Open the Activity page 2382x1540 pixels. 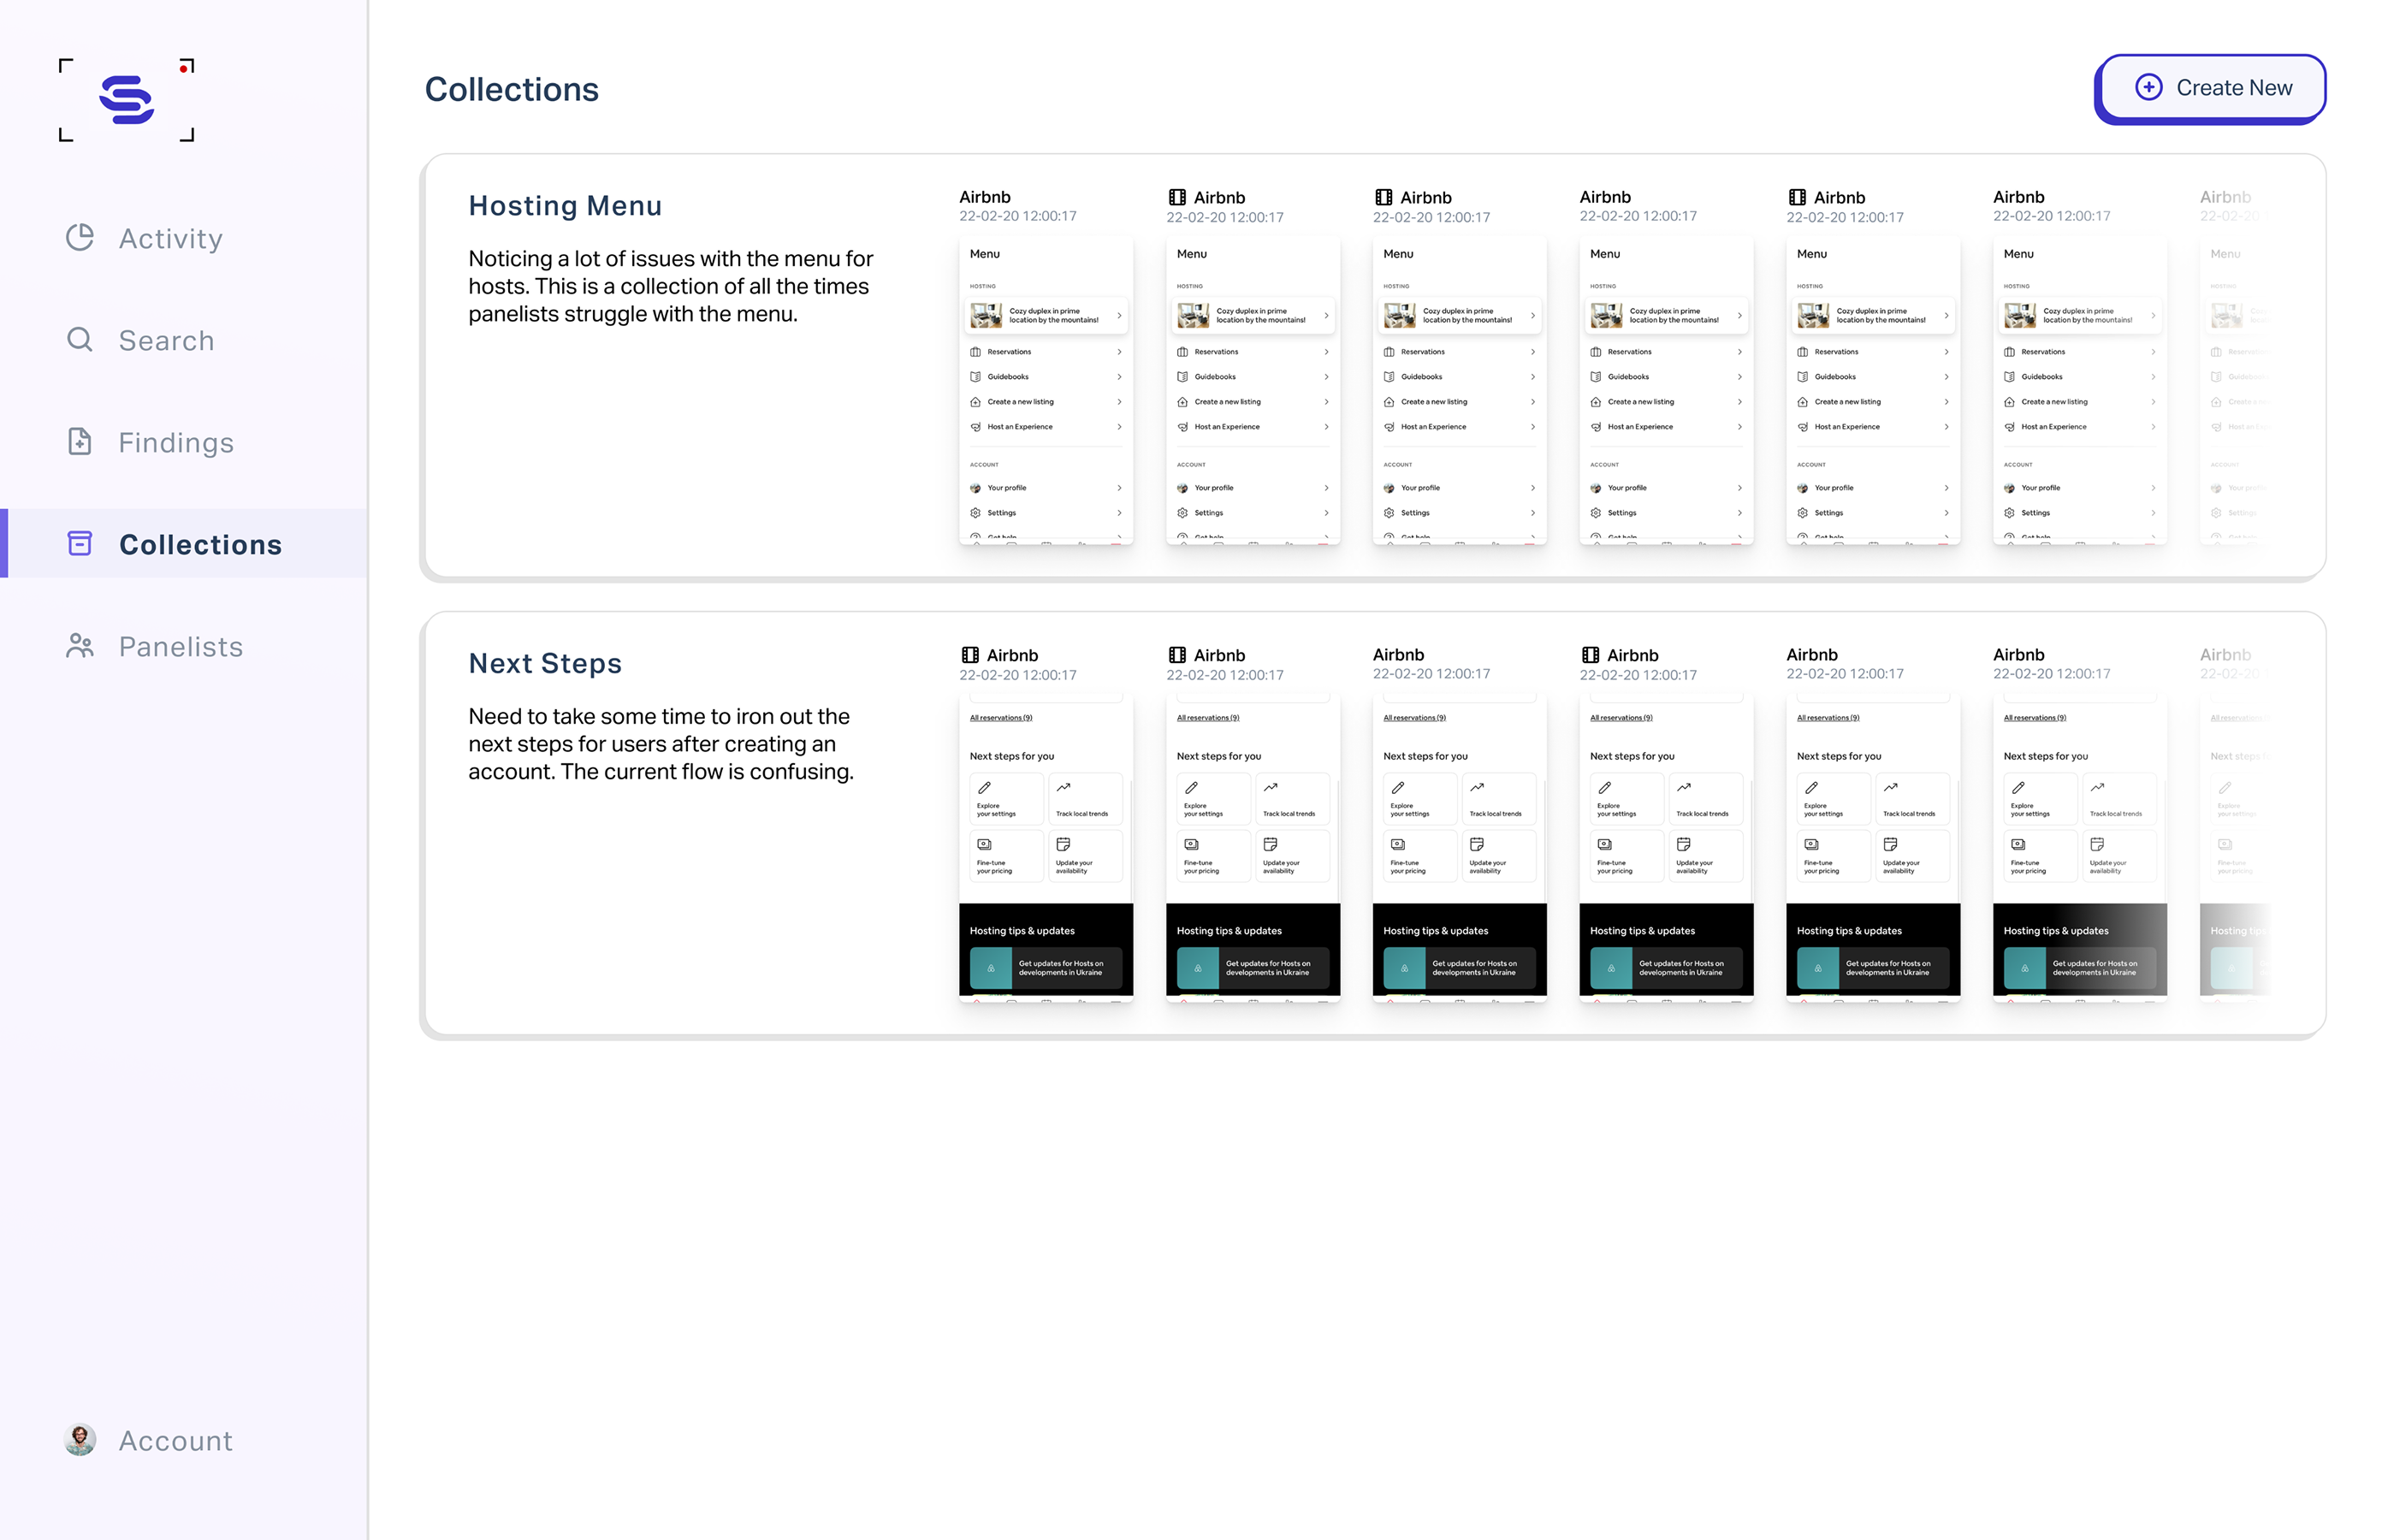(170, 239)
